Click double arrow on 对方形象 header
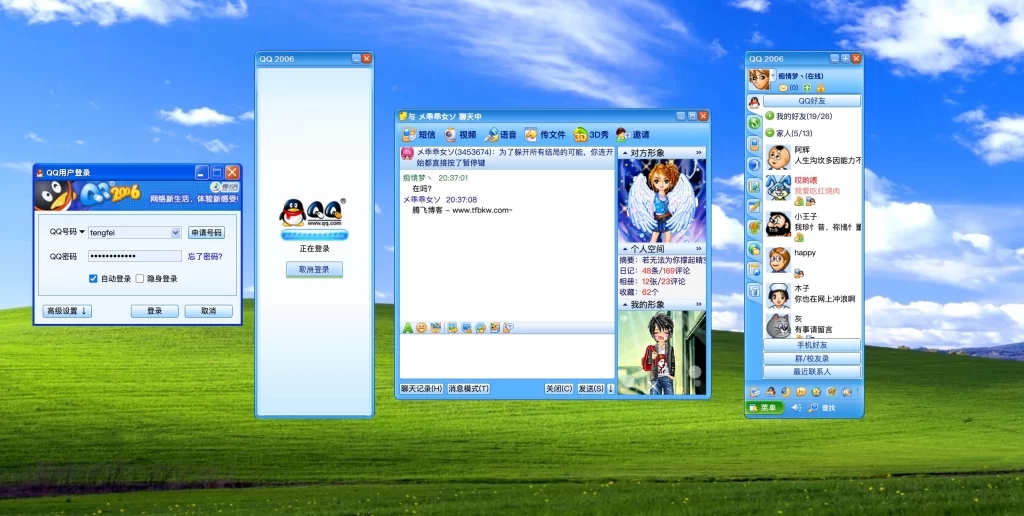This screenshot has height=516, width=1024. pos(698,153)
